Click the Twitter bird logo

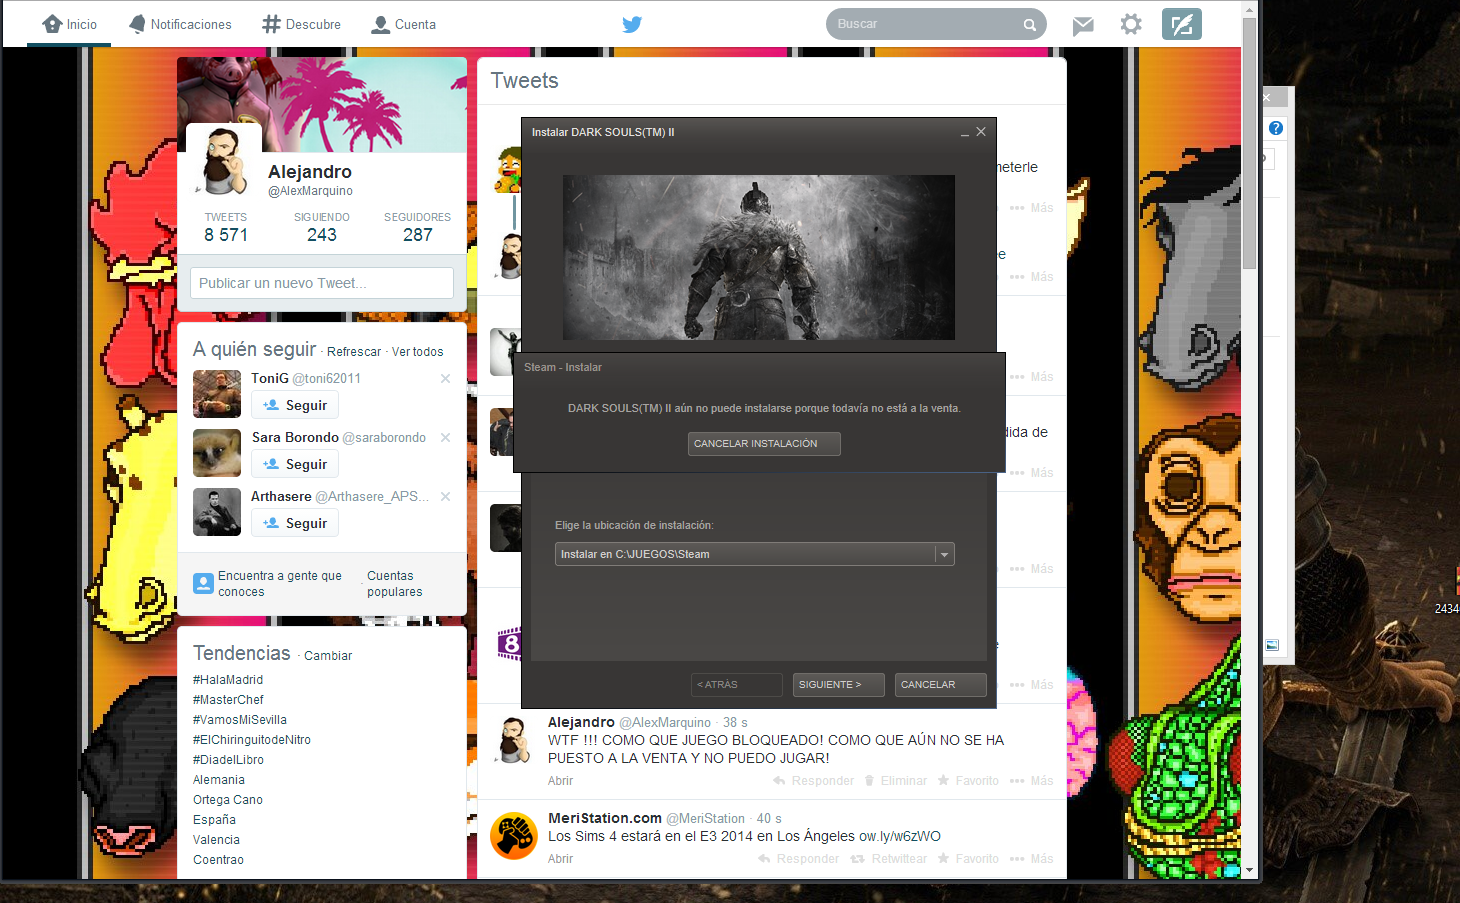pos(632,24)
